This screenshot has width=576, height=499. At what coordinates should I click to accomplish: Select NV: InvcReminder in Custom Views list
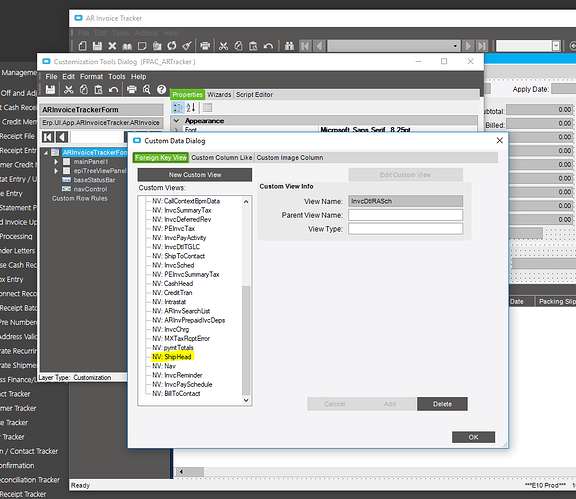(x=177, y=375)
